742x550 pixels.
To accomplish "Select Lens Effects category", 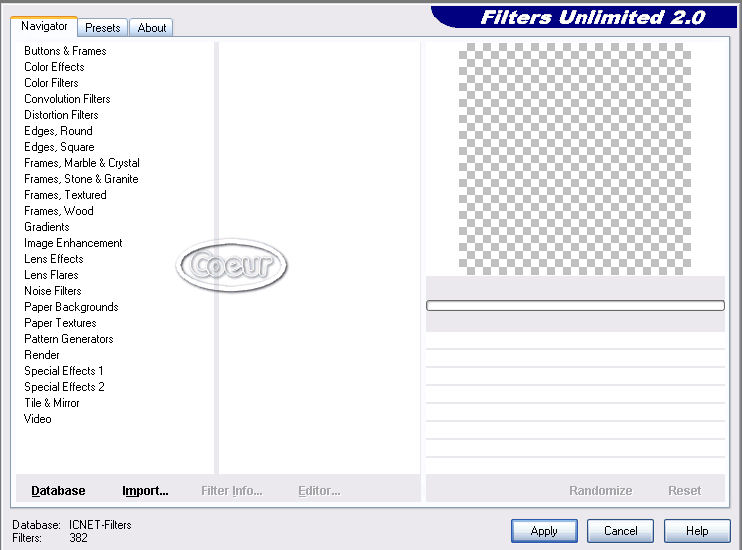I will click(53, 259).
